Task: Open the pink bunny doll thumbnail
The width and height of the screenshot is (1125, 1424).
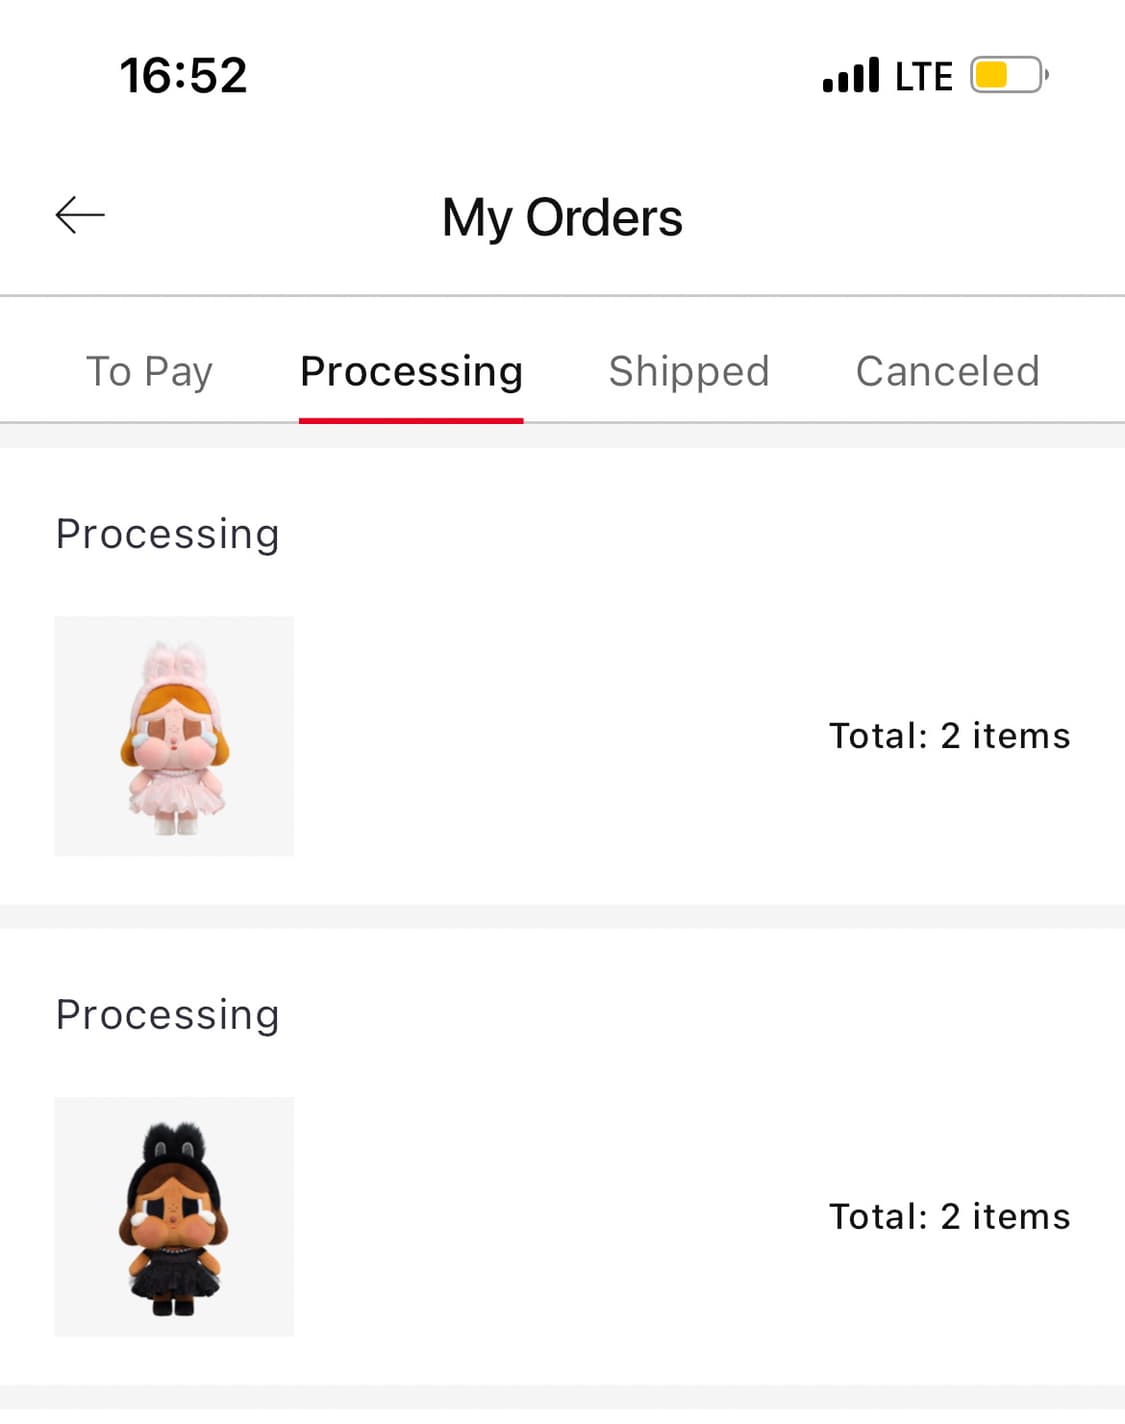Action: (174, 736)
